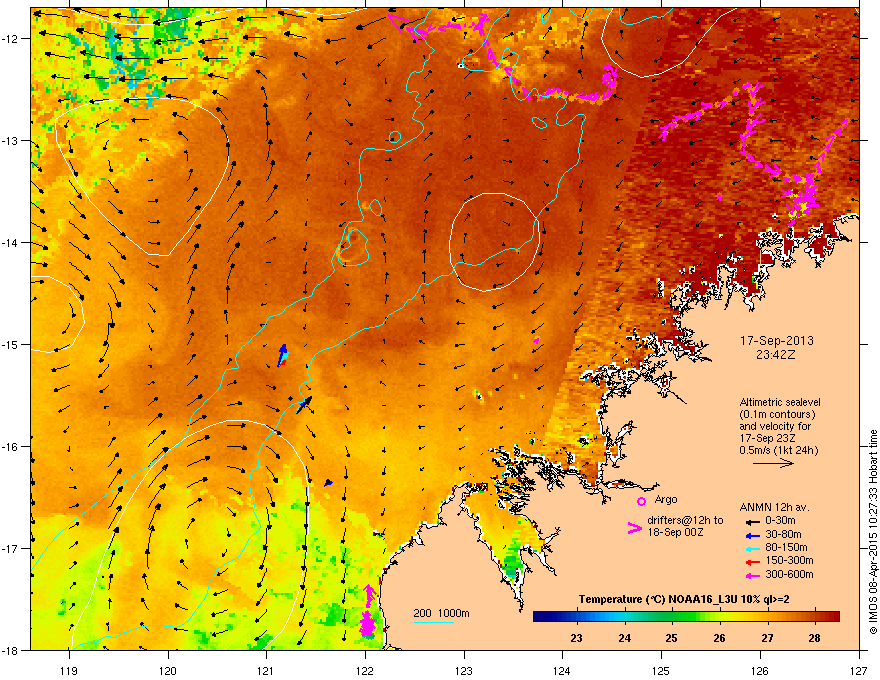This screenshot has width=880, height=680.
Task: Click the color bar tick label '24'
Action: pos(624,638)
